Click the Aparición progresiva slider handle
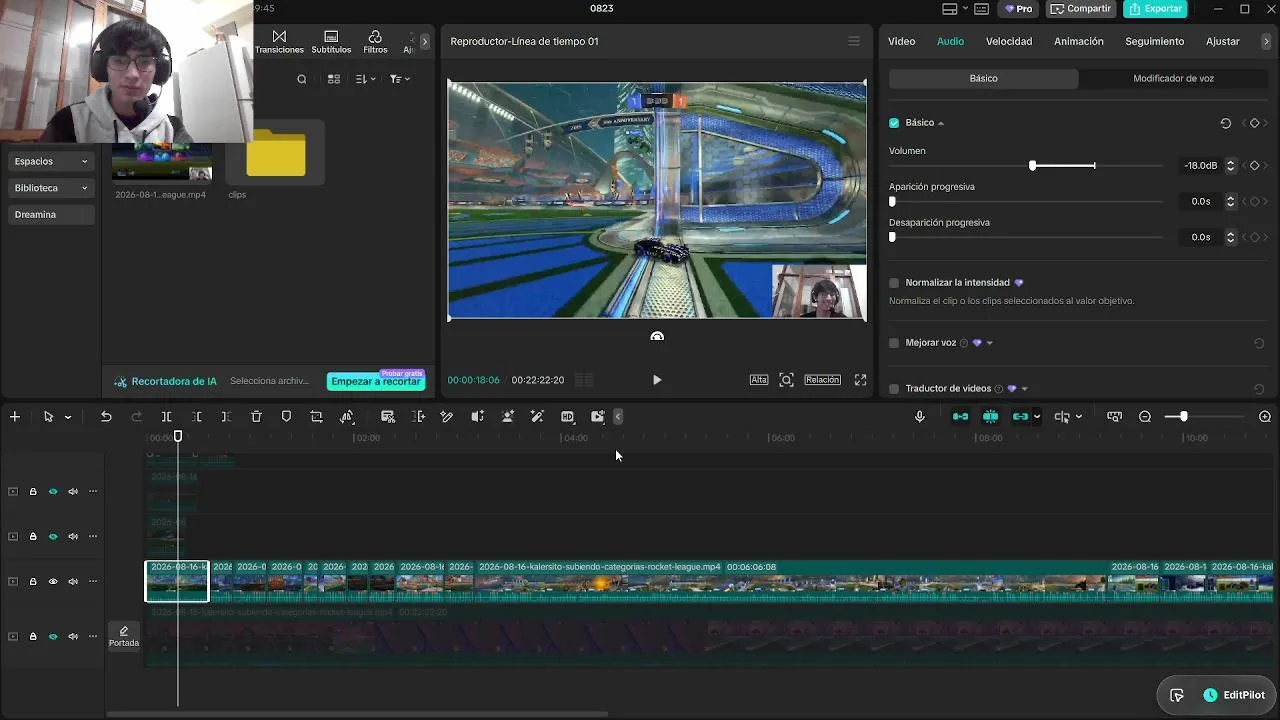This screenshot has height=720, width=1280. pyautogui.click(x=893, y=202)
